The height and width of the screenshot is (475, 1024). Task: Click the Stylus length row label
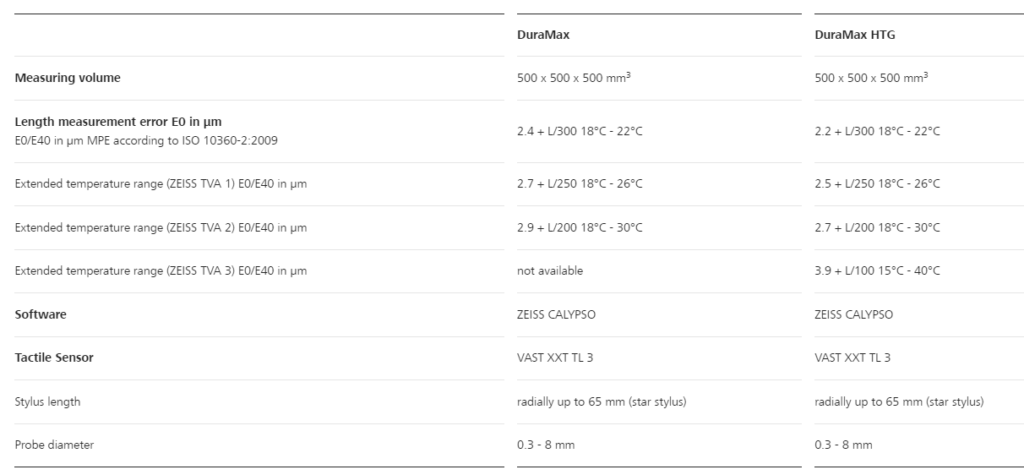(47, 402)
